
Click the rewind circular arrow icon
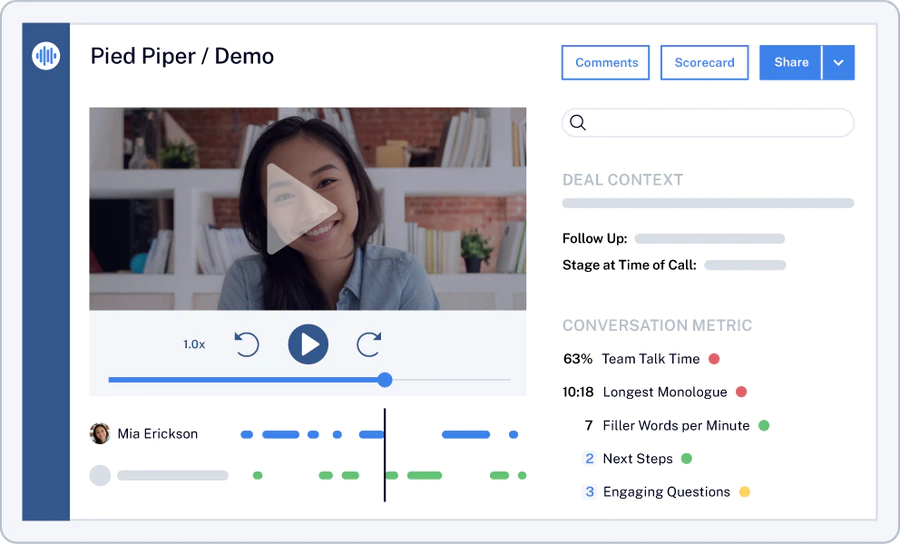(x=247, y=344)
